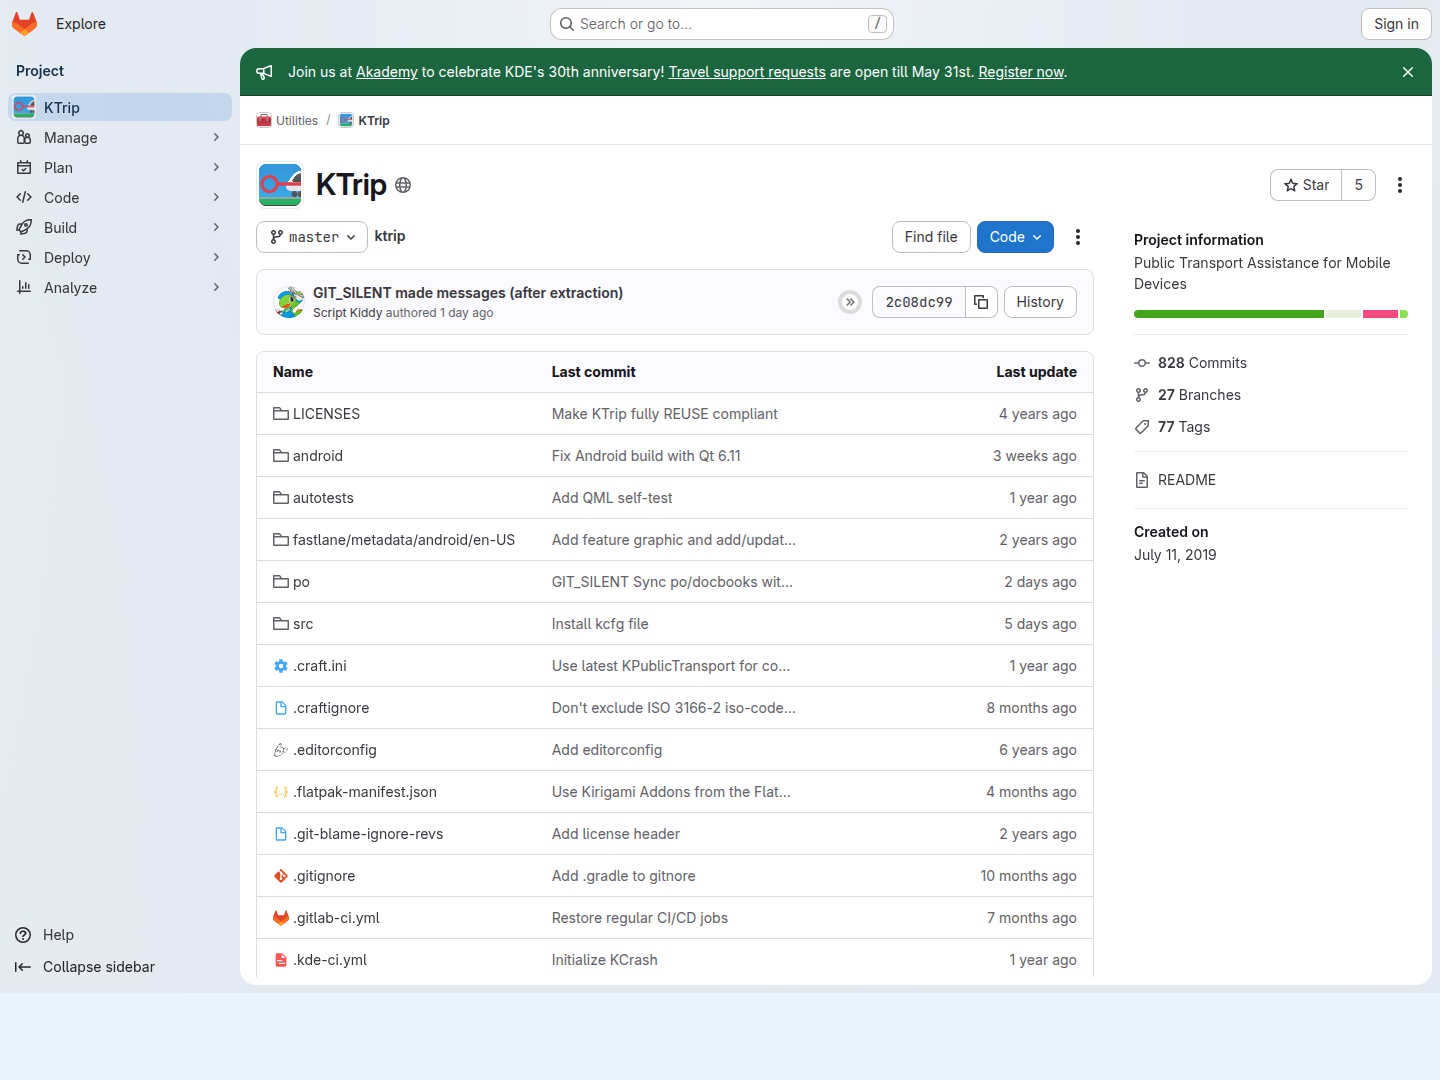The width and height of the screenshot is (1440, 1080).
Task: Open the master branch dropdown
Action: pyautogui.click(x=312, y=237)
